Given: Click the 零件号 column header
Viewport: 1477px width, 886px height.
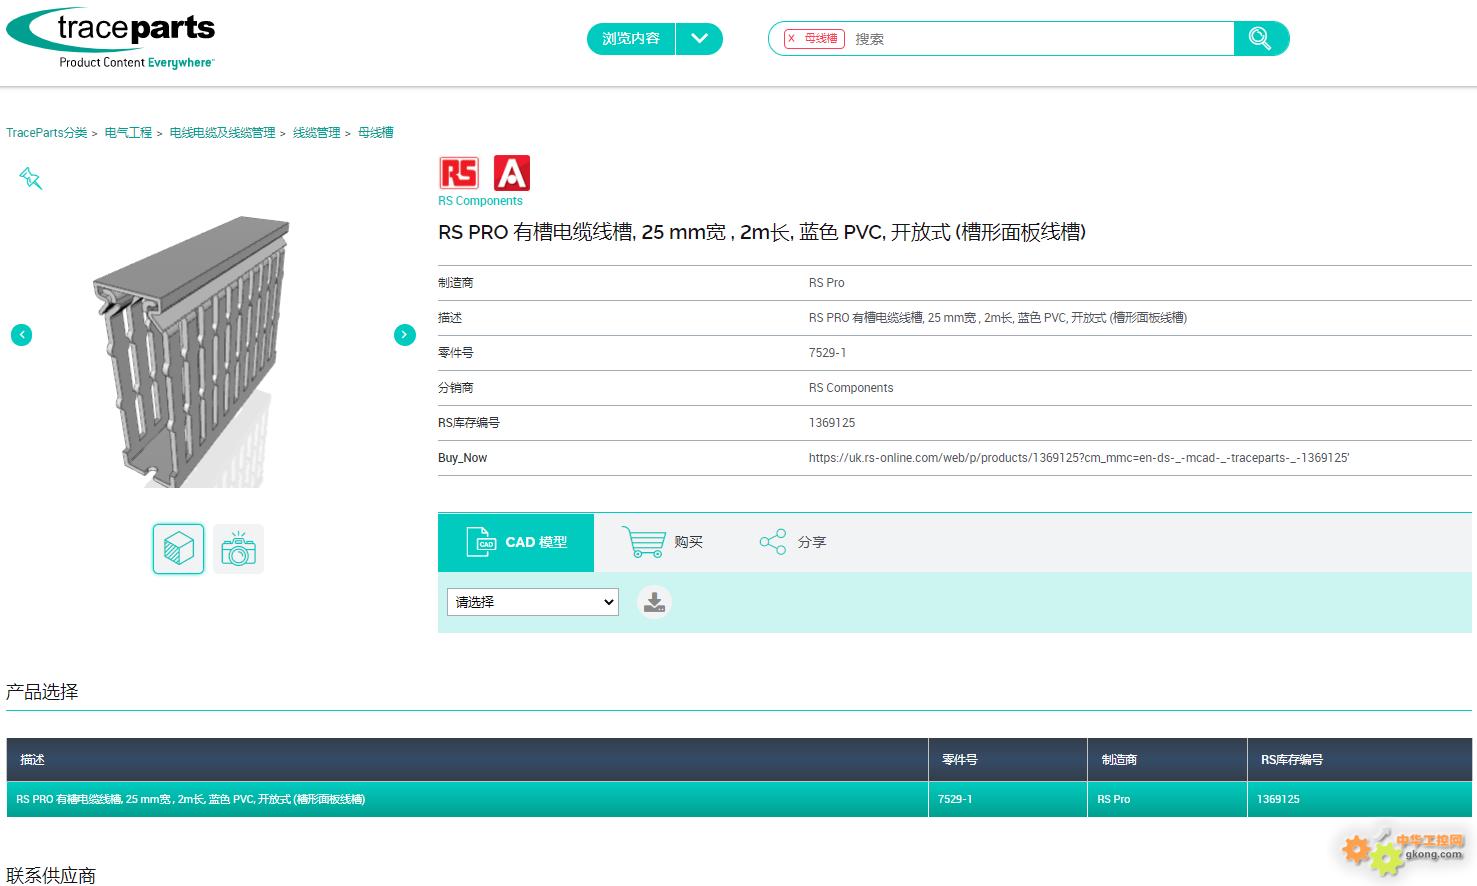Looking at the screenshot, I should [1008, 760].
